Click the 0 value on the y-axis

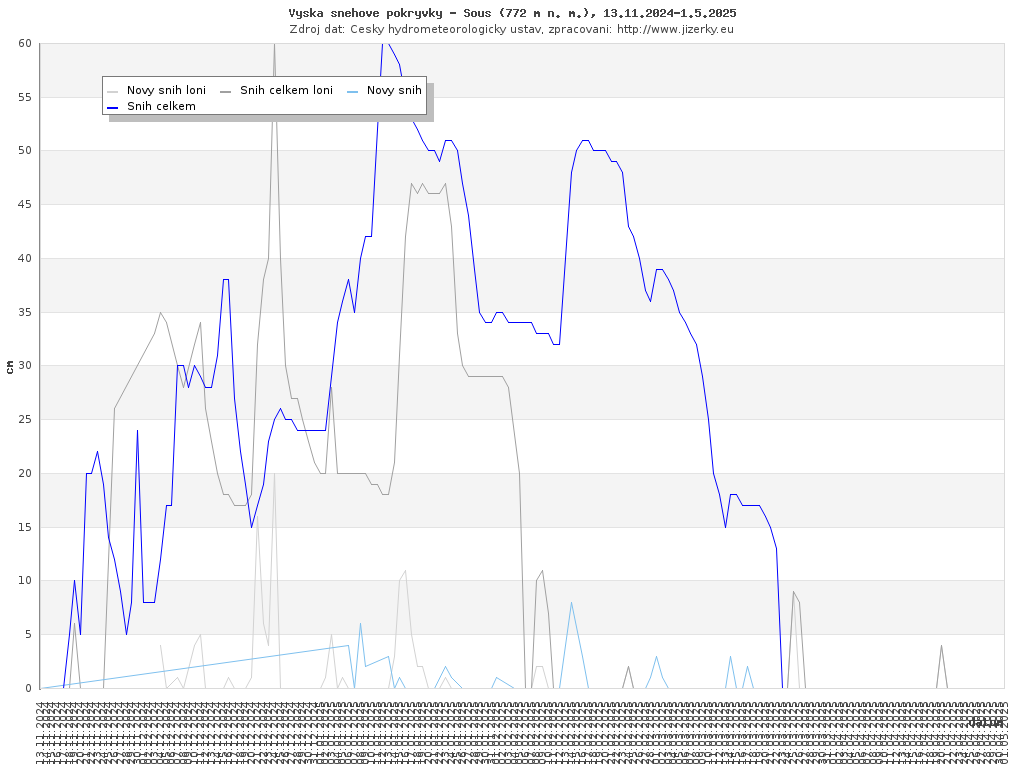click(x=28, y=688)
